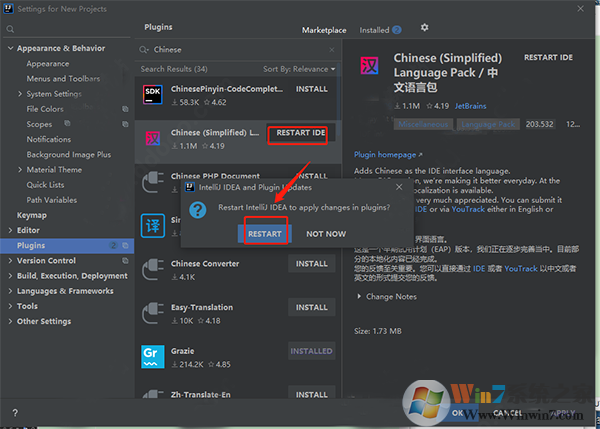Select Keymap in the settings tree
The image size is (600, 429).
[32, 215]
